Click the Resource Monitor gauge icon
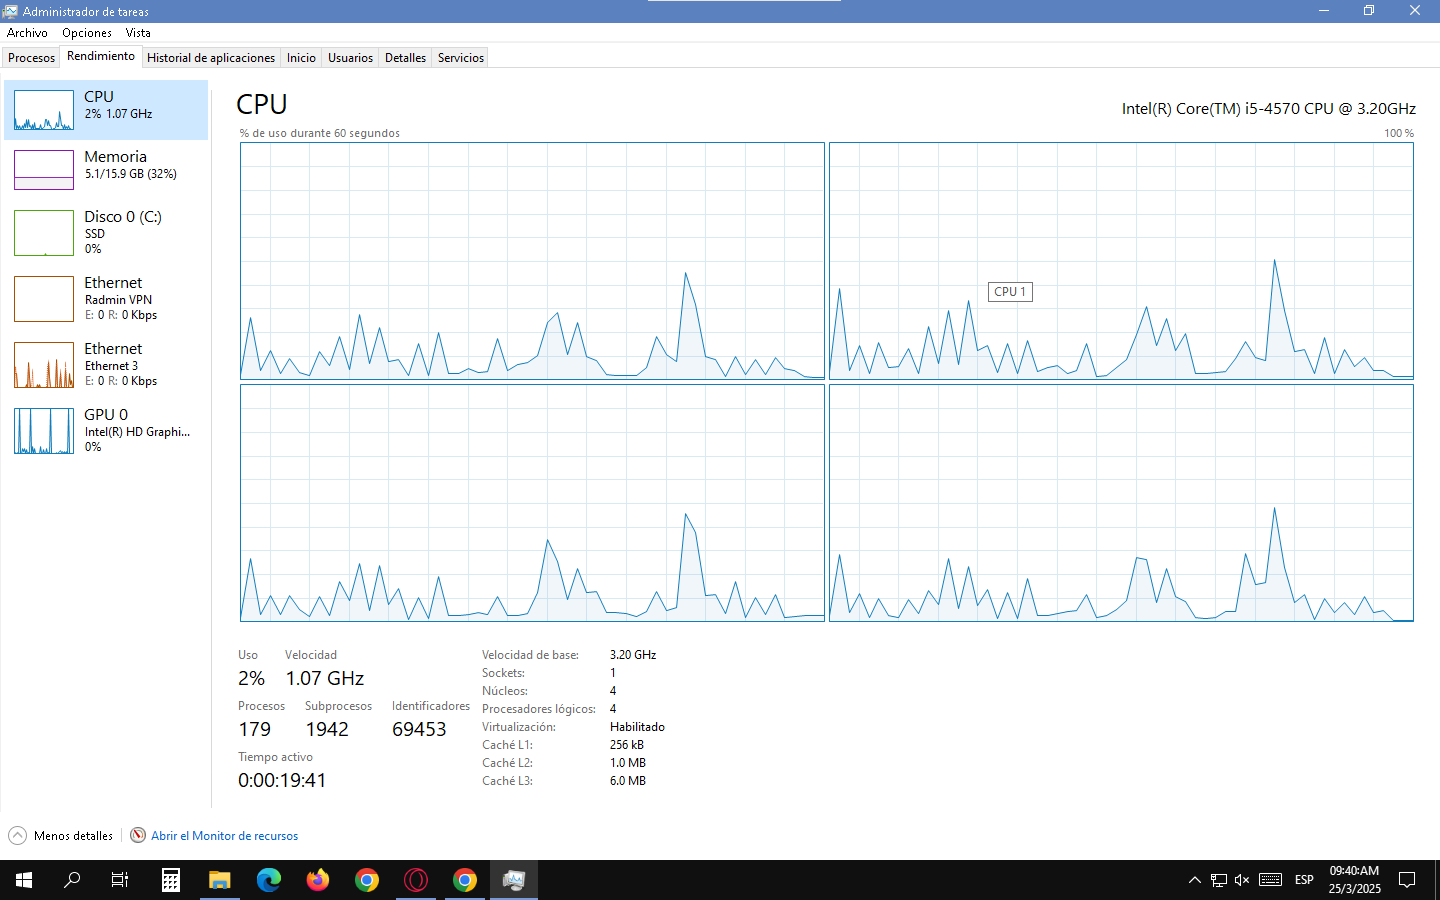The image size is (1440, 900). point(138,835)
